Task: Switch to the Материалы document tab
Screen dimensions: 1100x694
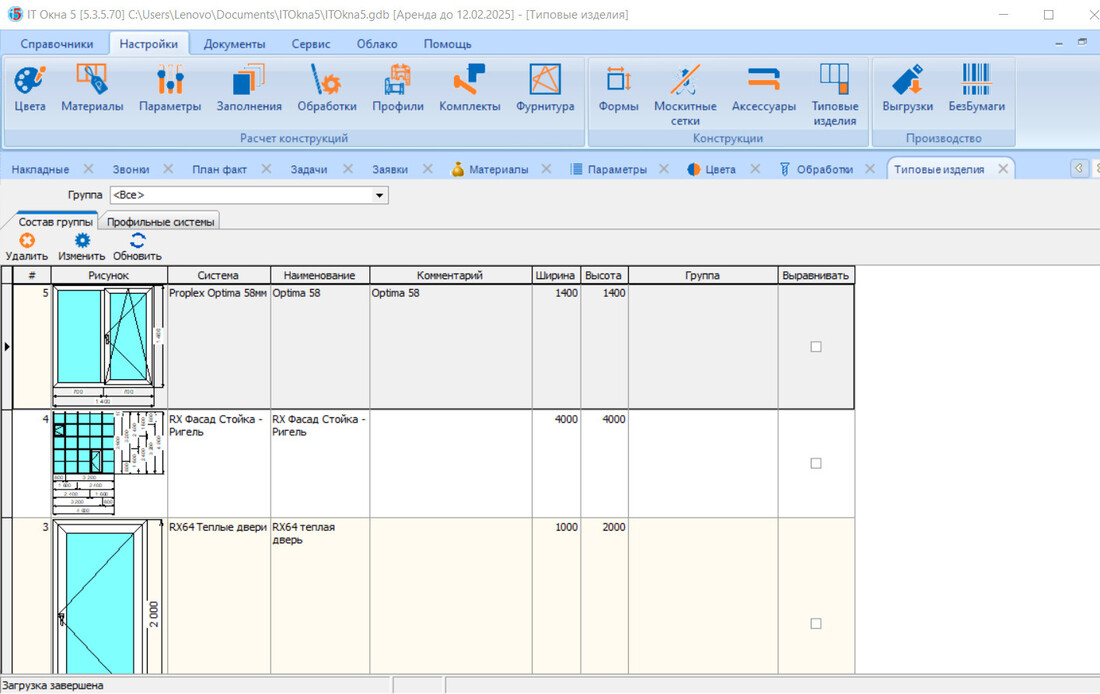Action: [490, 169]
